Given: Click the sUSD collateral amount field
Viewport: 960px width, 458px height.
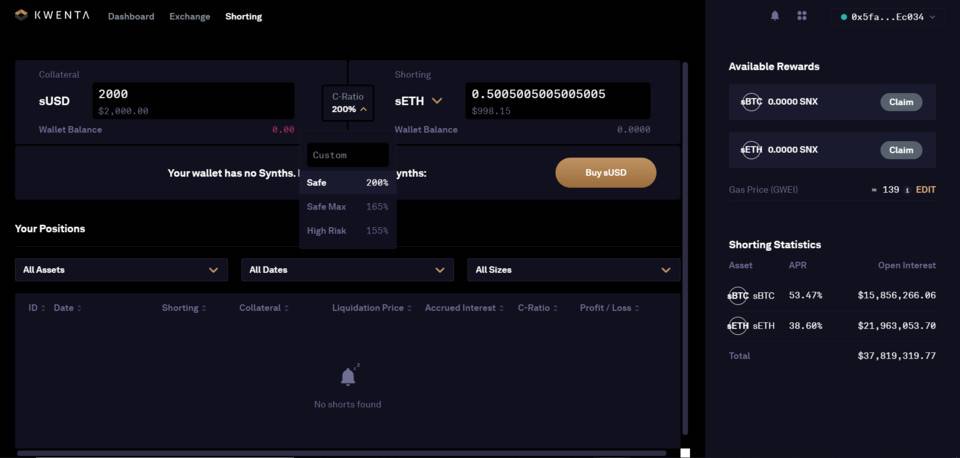Looking at the screenshot, I should [x=193, y=101].
